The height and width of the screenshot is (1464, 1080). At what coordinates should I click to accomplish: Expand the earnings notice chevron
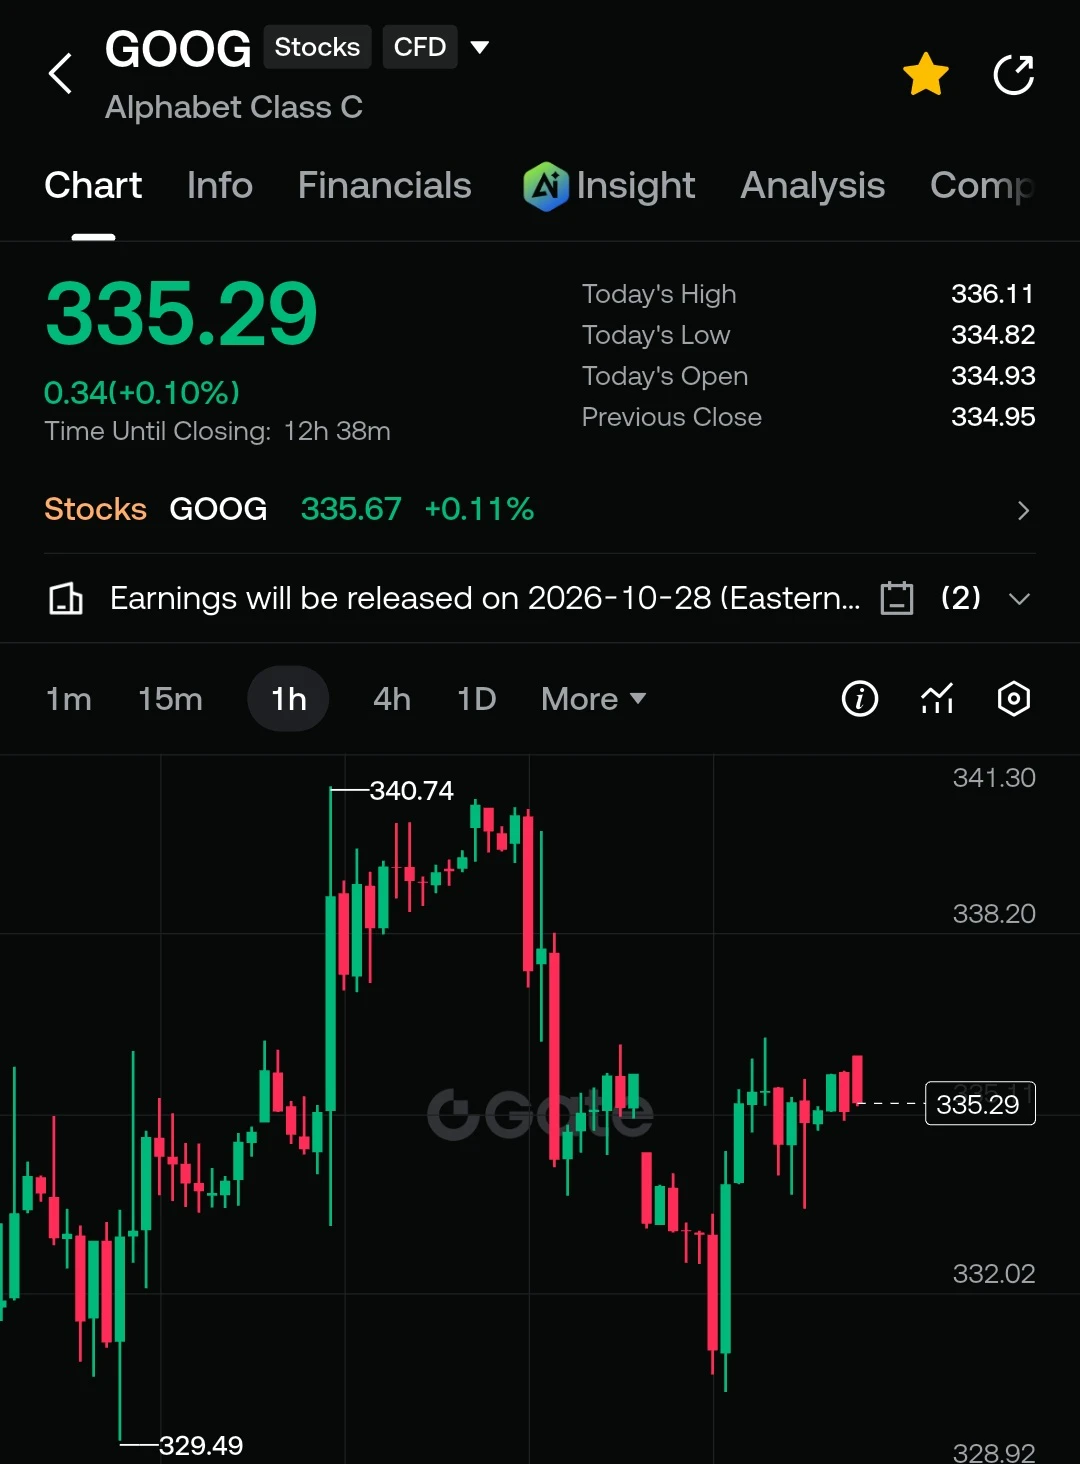[1019, 599]
